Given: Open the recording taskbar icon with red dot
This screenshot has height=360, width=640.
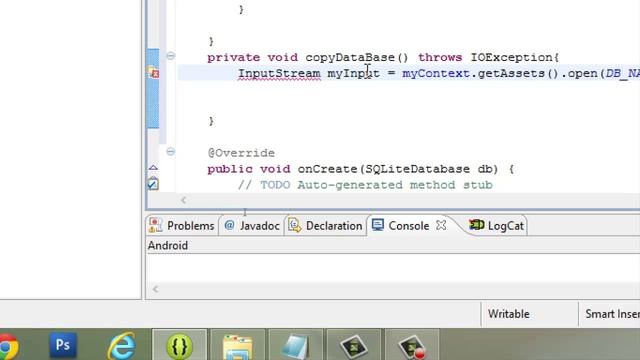Looking at the screenshot, I should 412,346.
